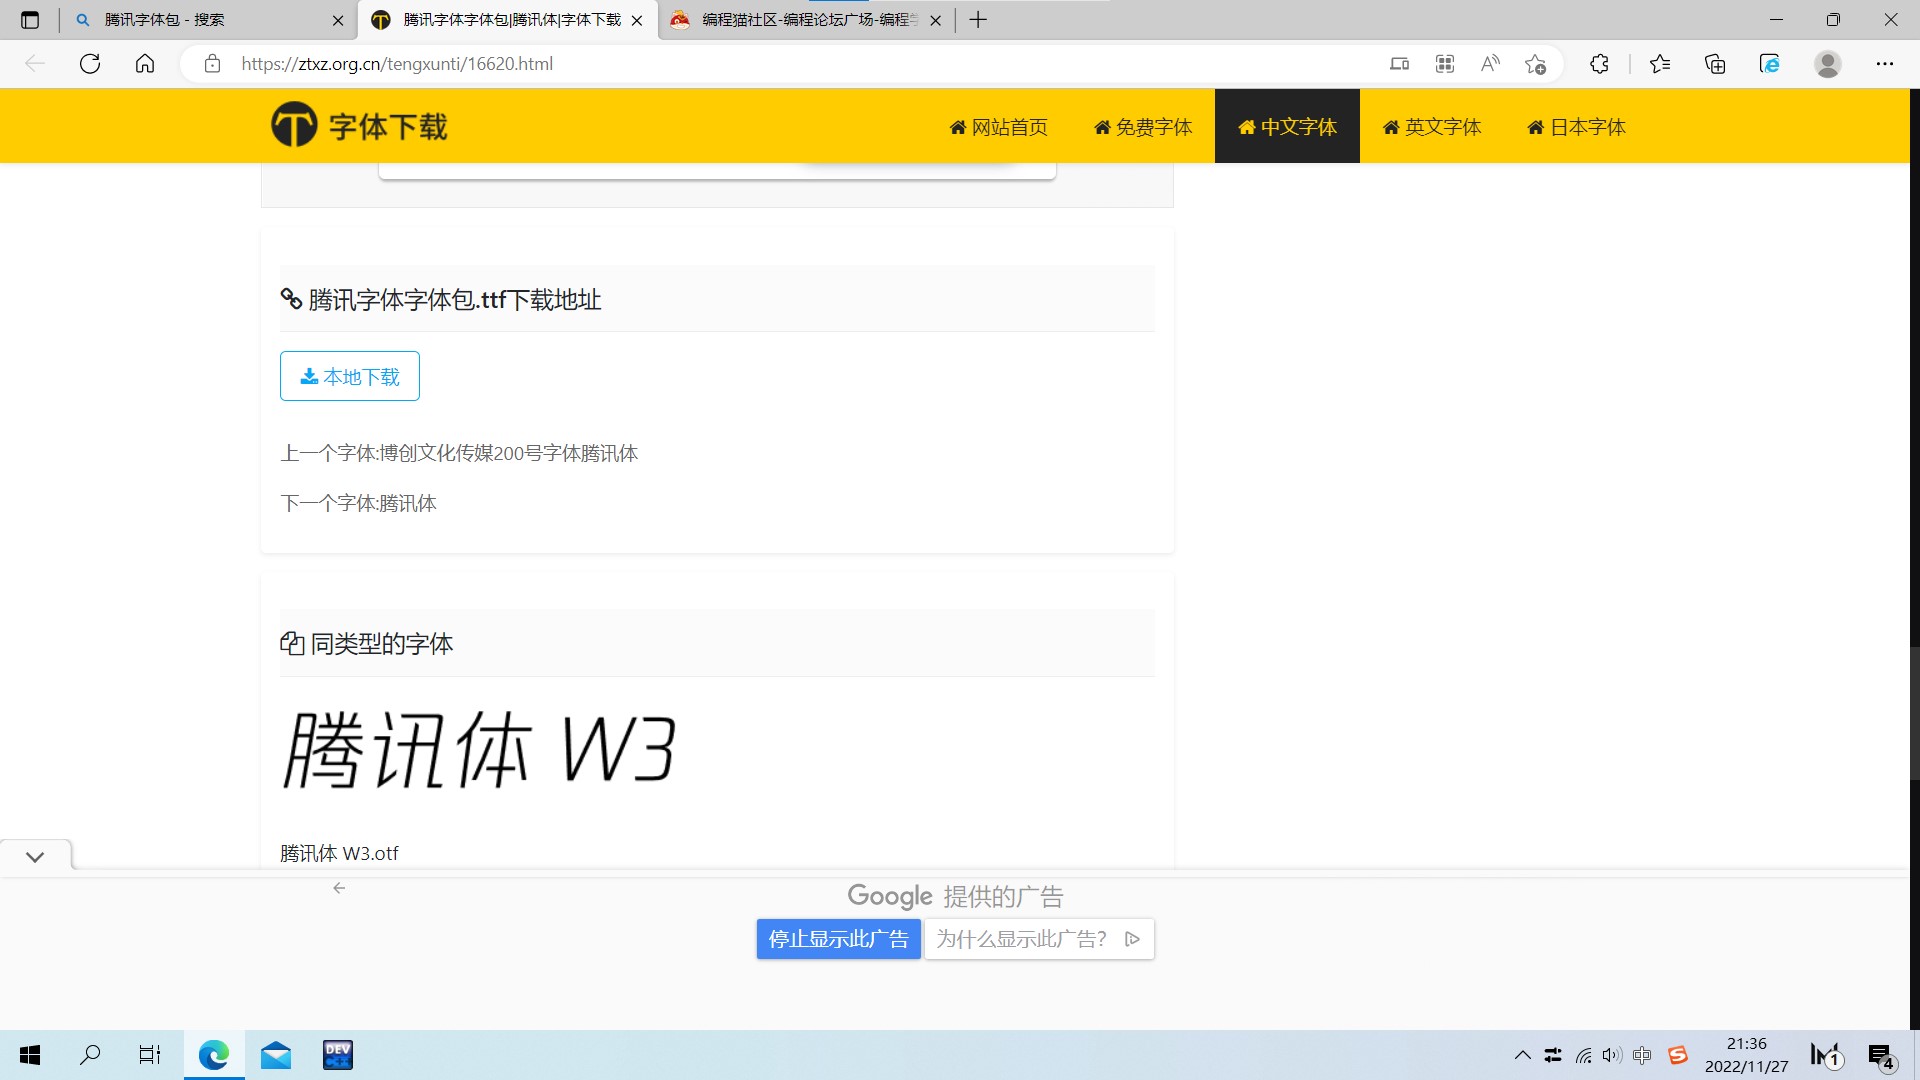Open the Favorites list
Screen dimensions: 1920x1080
1660,64
